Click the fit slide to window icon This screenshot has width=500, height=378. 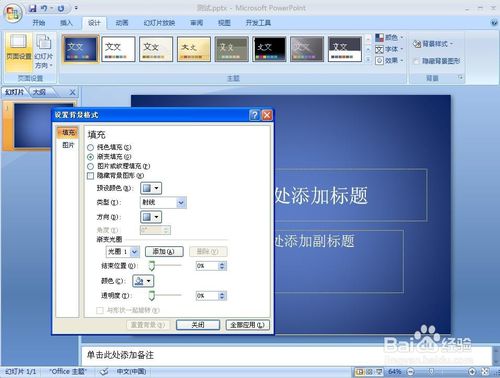click(x=486, y=371)
